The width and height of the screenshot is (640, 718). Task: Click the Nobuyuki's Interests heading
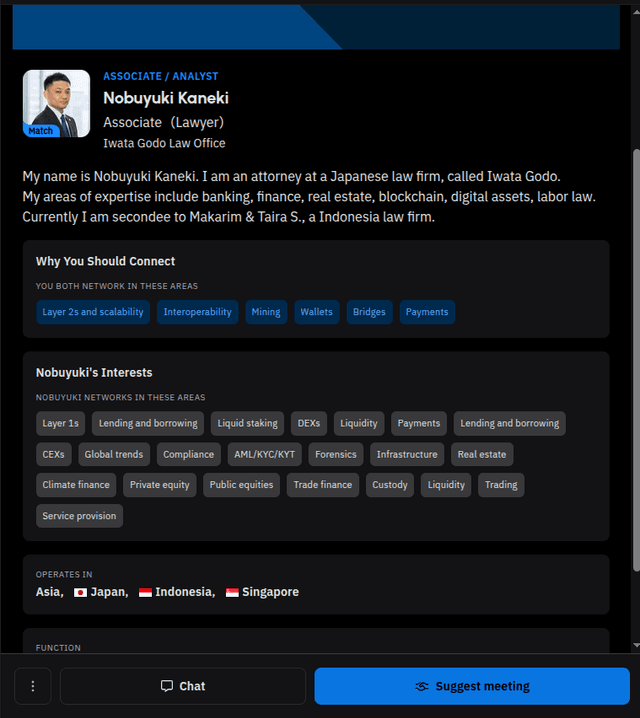[x=94, y=373]
